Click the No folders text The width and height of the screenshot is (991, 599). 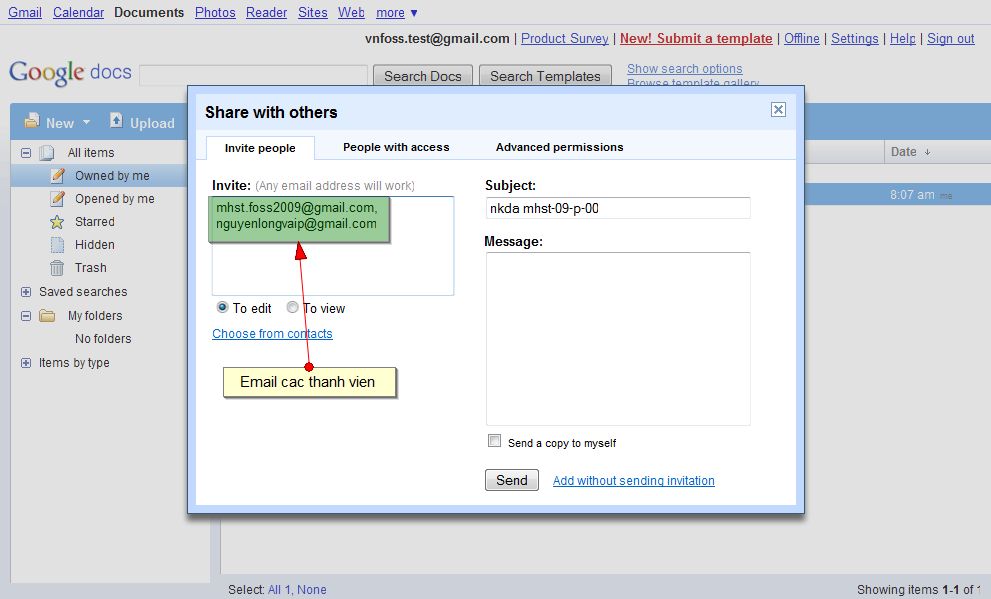(x=103, y=339)
